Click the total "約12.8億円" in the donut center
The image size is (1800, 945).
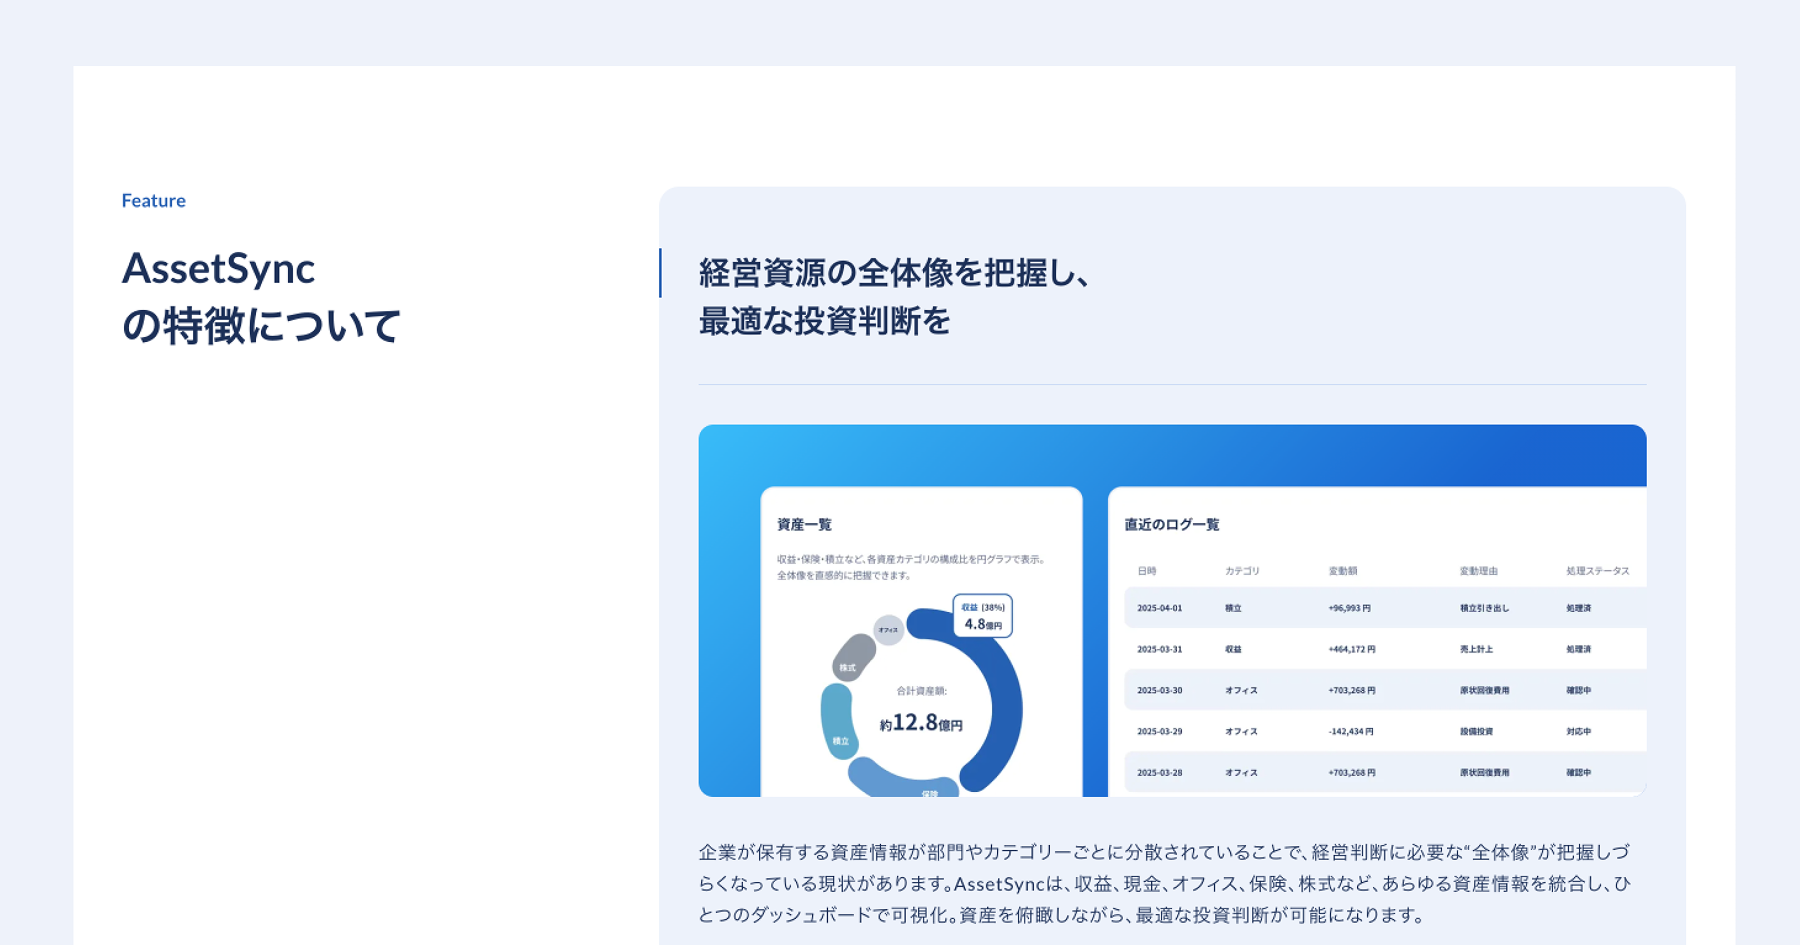pyautogui.click(x=921, y=723)
